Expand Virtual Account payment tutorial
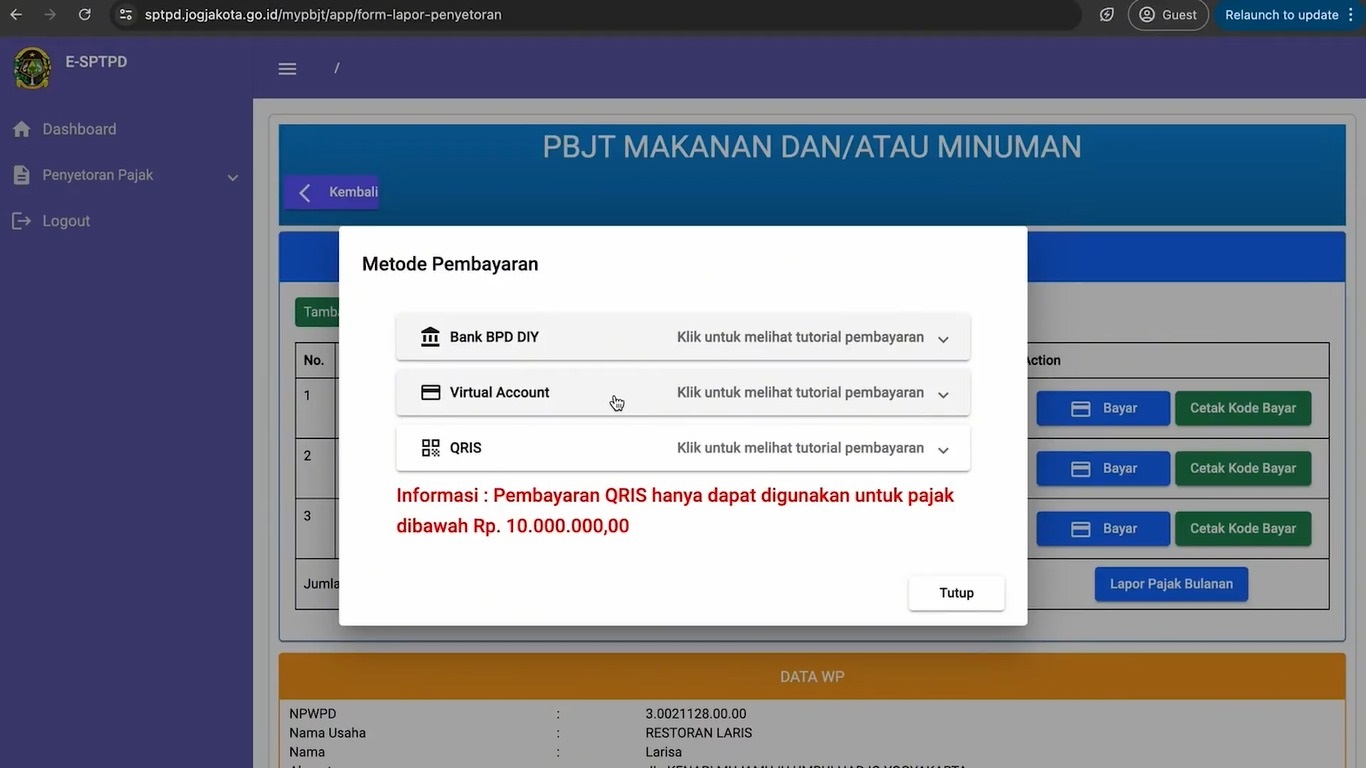Image resolution: width=1366 pixels, height=768 pixels. [683, 393]
